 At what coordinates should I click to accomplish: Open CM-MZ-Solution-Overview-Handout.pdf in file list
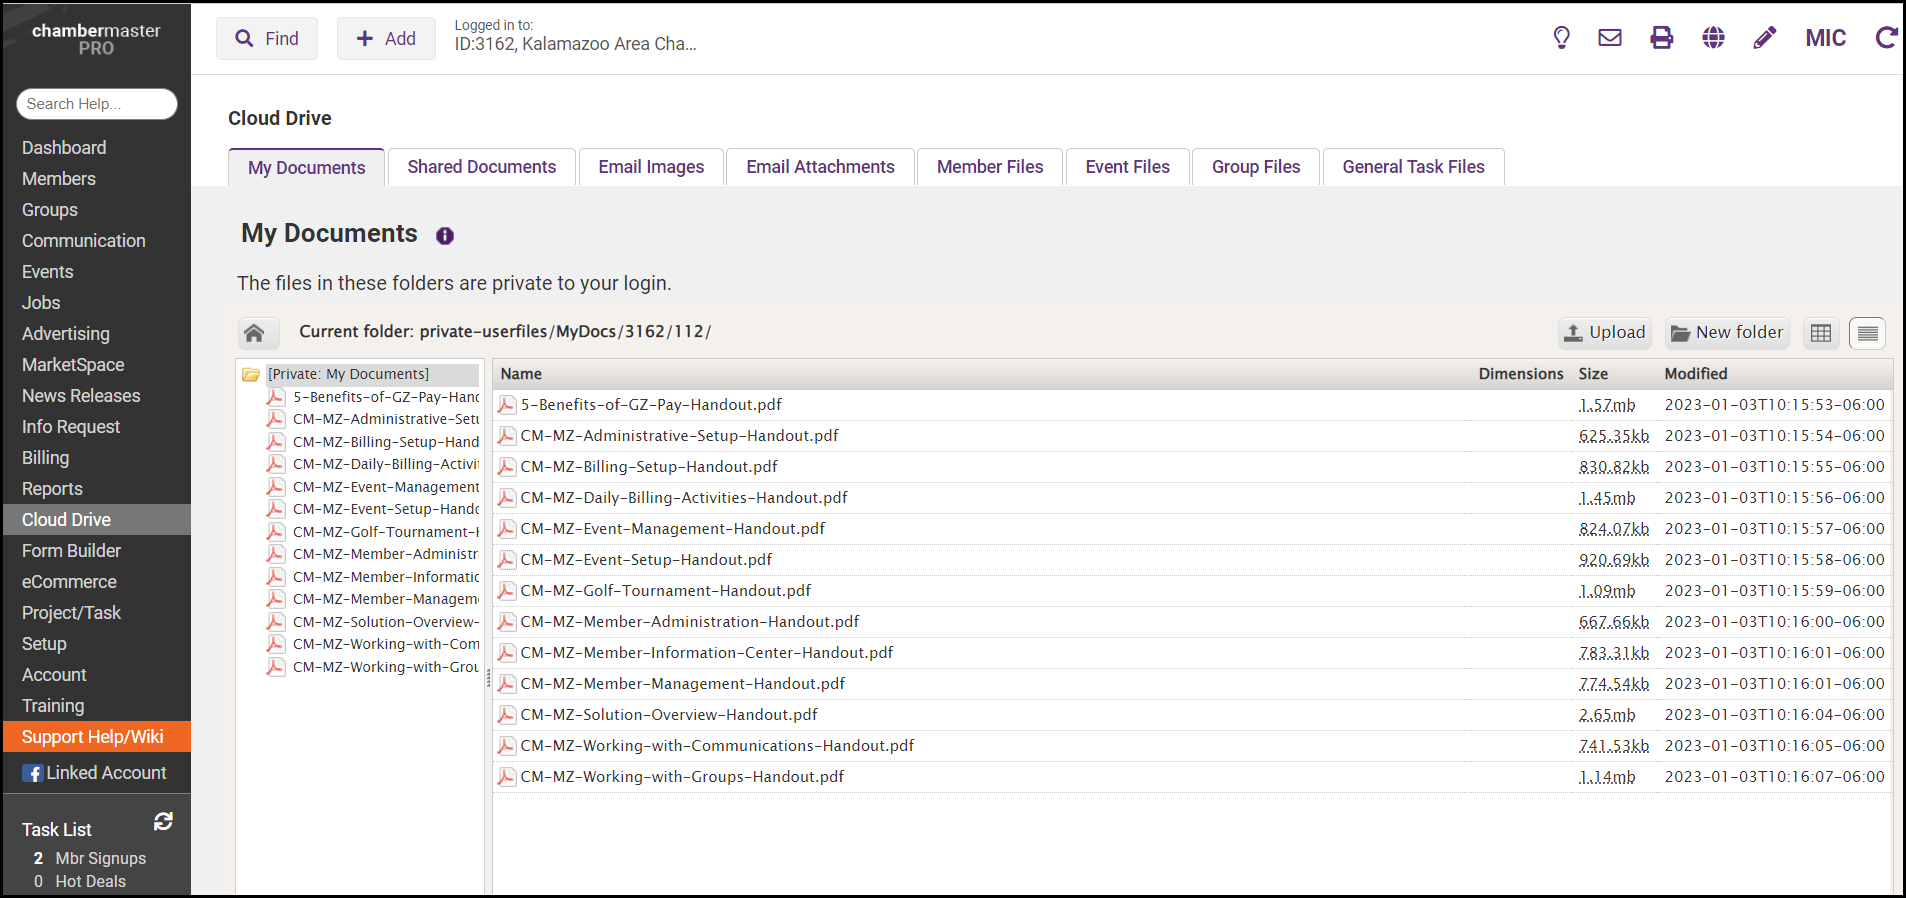pyautogui.click(x=668, y=715)
